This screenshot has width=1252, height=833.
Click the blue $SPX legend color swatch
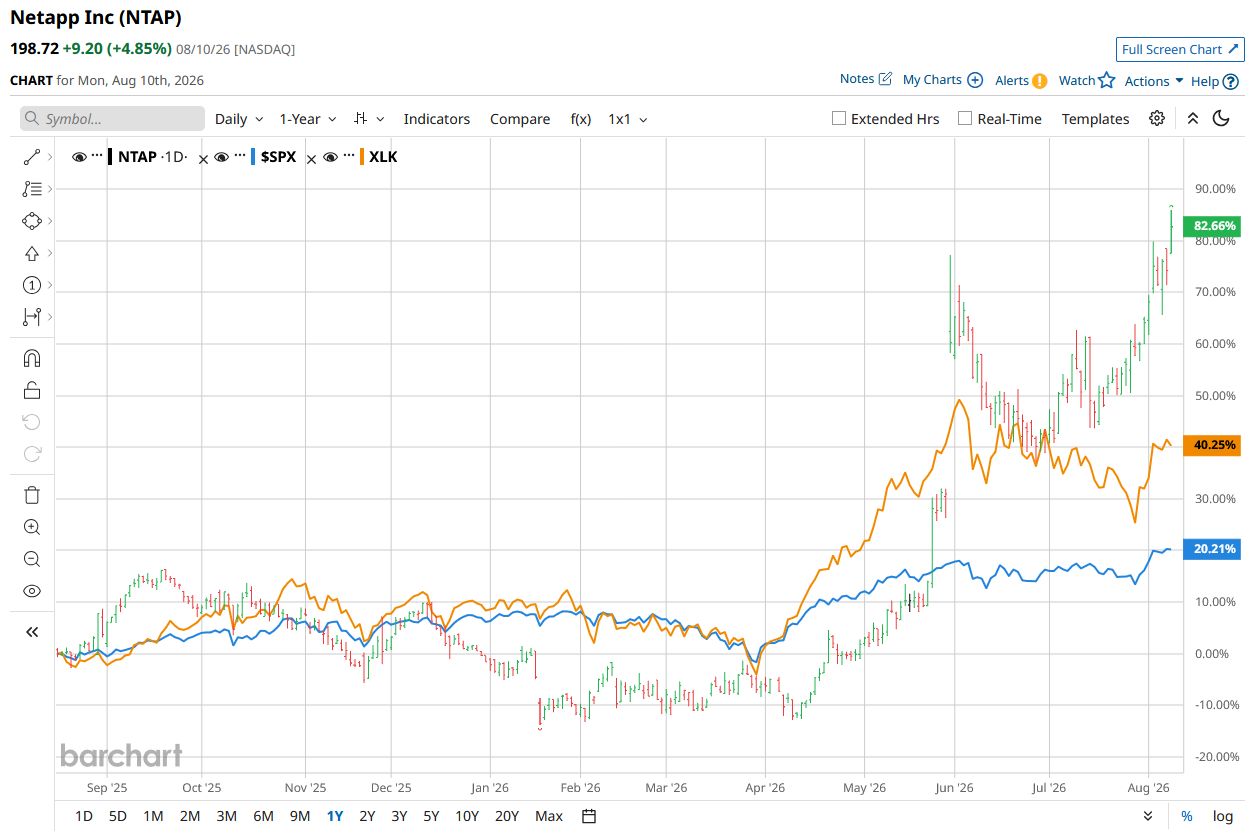tap(253, 156)
